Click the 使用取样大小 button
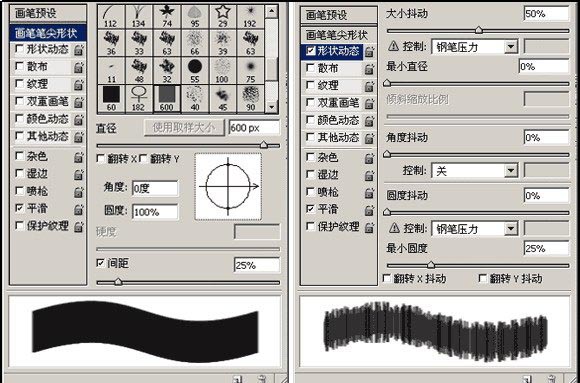 [x=184, y=128]
